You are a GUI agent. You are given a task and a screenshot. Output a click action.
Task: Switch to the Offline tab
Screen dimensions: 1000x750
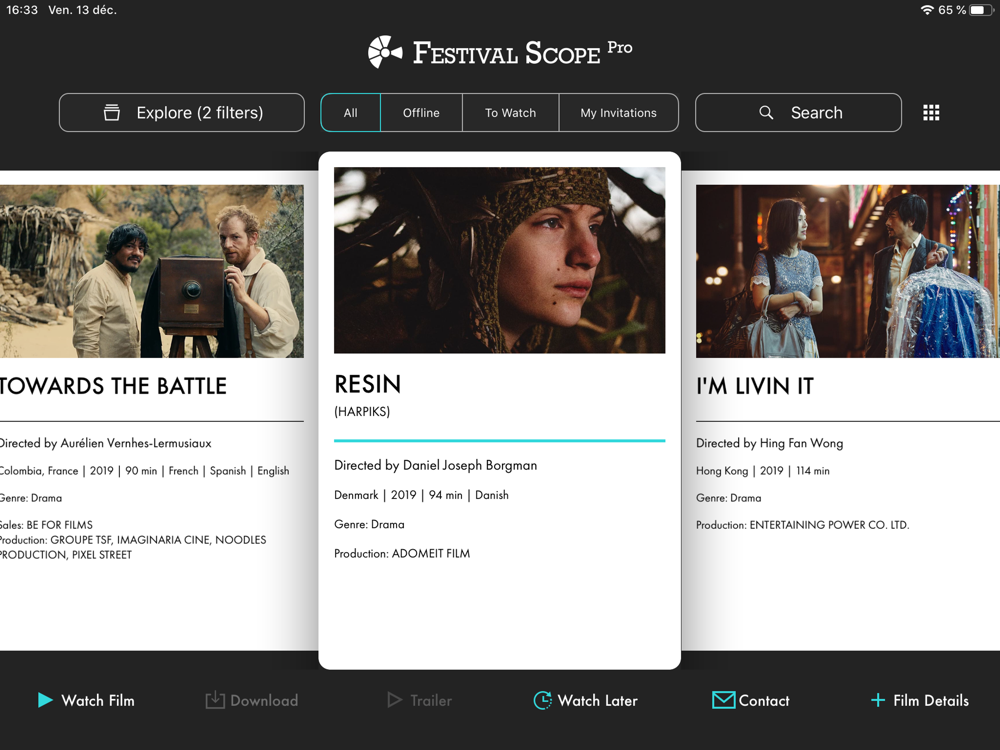[x=421, y=113]
